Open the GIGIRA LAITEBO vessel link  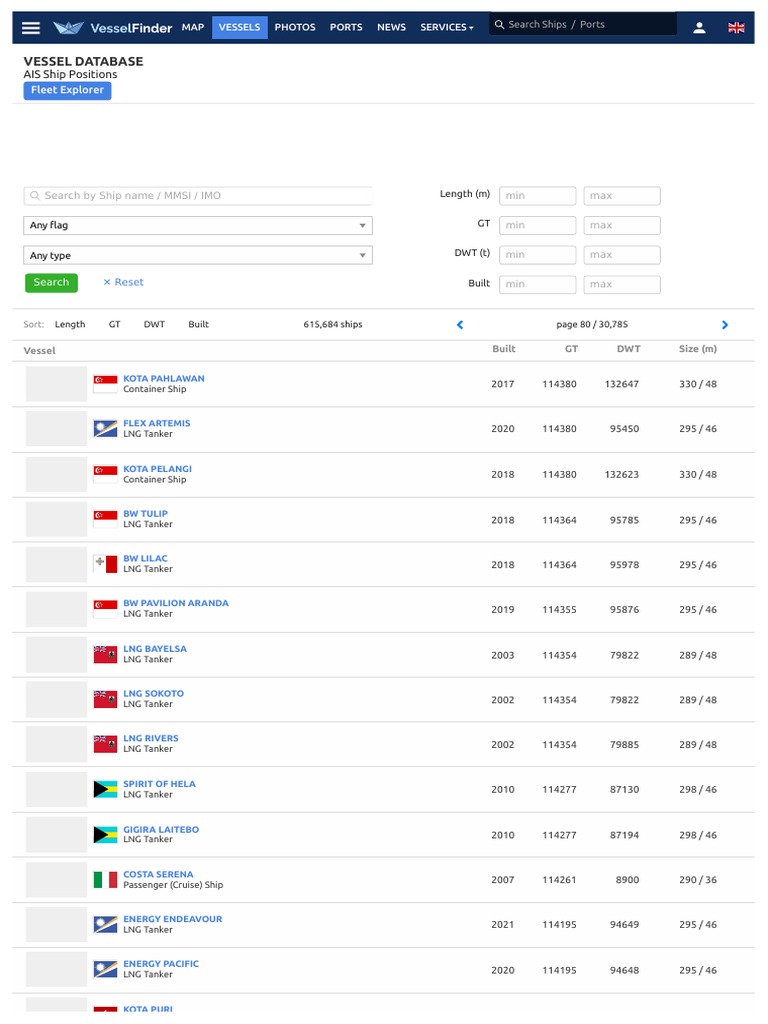(161, 829)
